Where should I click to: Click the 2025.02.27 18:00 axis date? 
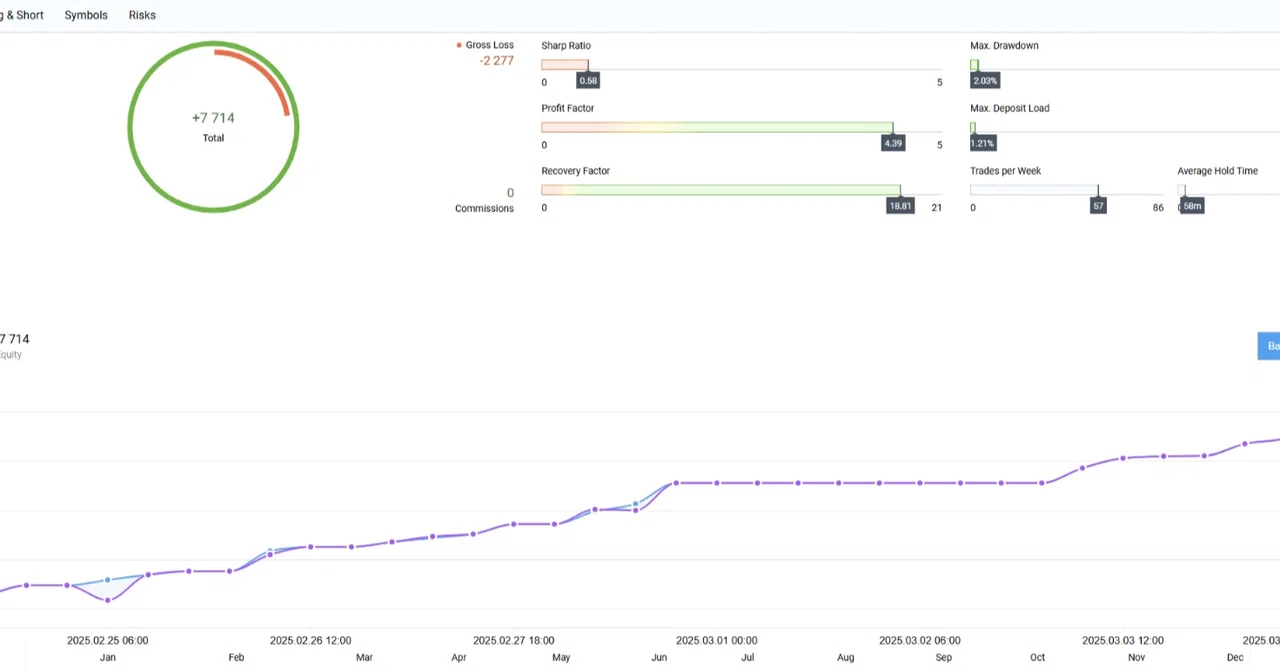click(x=513, y=640)
